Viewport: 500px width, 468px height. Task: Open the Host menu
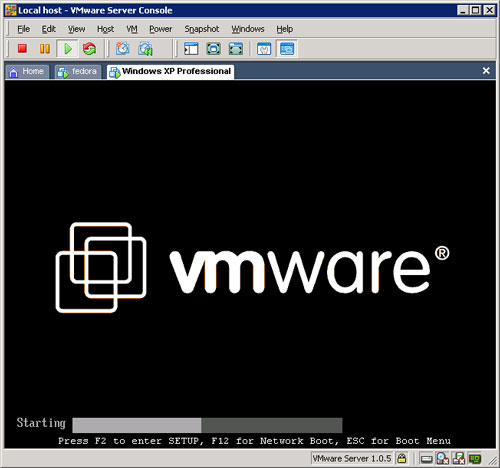(105, 29)
